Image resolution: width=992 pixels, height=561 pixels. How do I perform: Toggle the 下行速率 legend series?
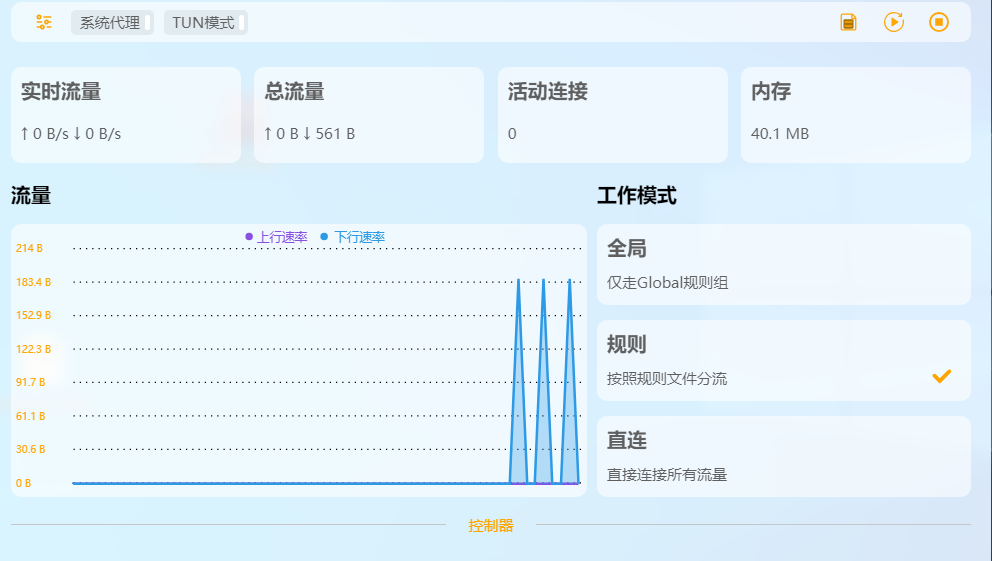[352, 237]
